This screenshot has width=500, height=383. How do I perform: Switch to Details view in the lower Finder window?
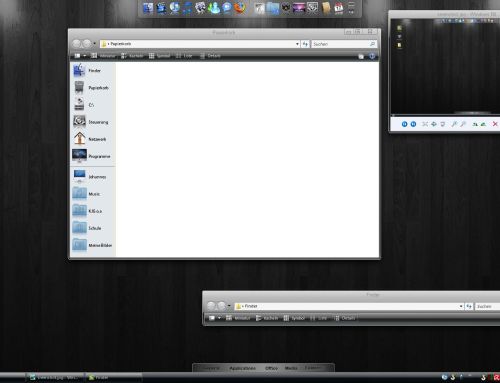pos(345,318)
